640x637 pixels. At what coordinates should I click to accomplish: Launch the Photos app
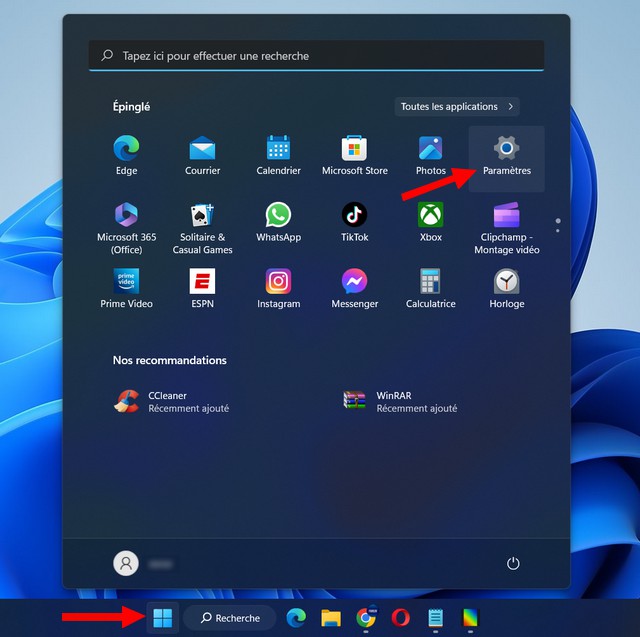pos(430,155)
